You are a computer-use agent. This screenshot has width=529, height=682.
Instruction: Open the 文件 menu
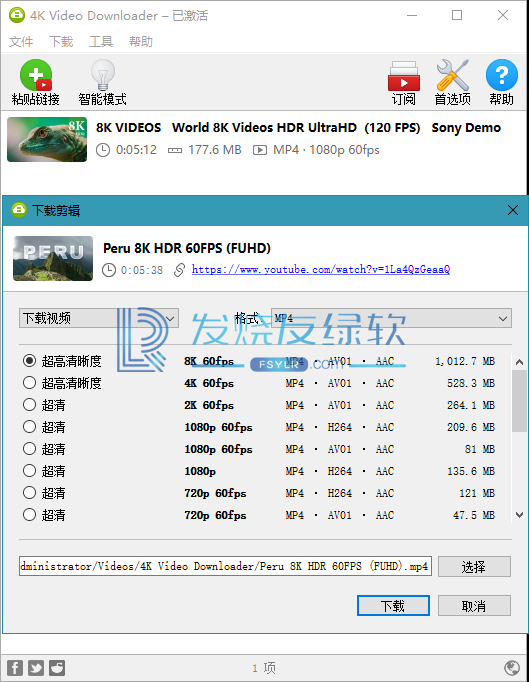[x=21, y=42]
